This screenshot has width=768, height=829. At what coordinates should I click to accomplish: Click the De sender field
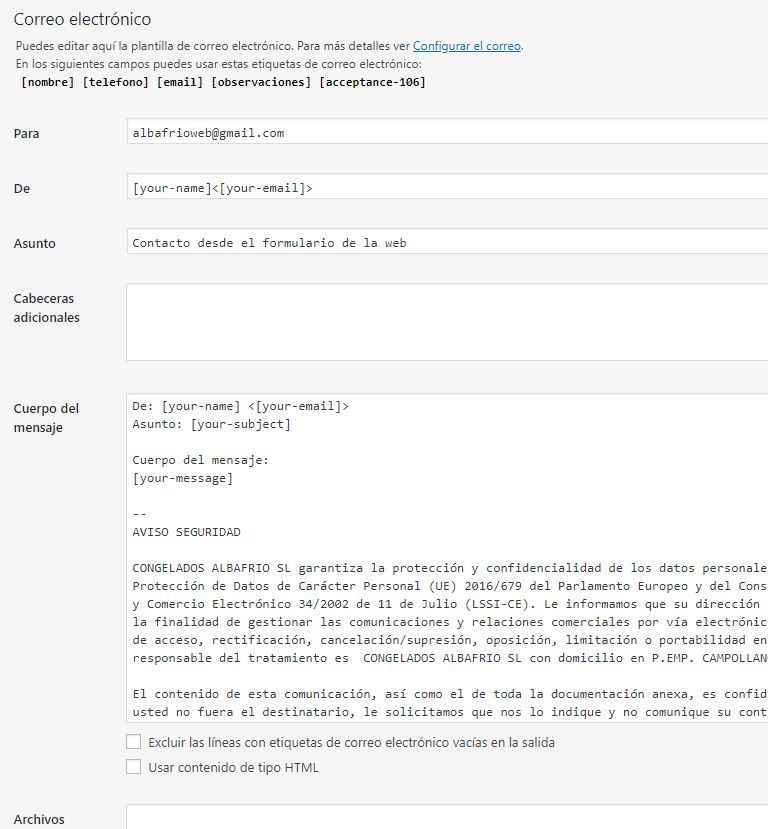[447, 186]
